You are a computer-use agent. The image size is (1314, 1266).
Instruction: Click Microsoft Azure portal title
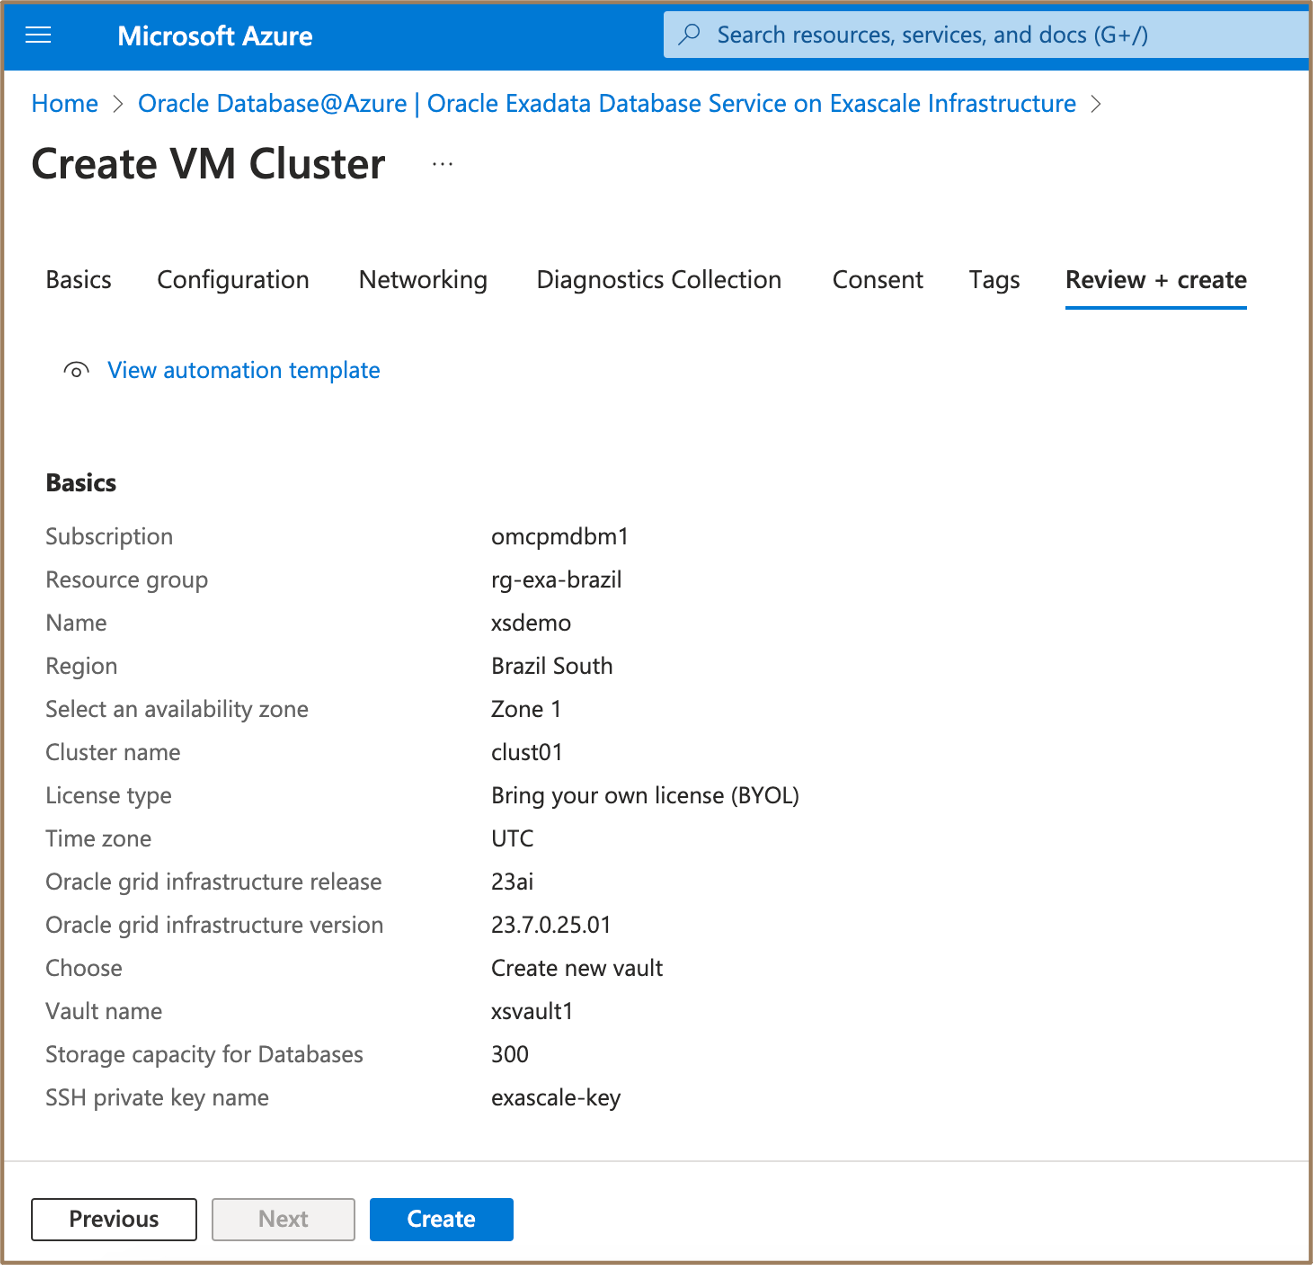[215, 36]
